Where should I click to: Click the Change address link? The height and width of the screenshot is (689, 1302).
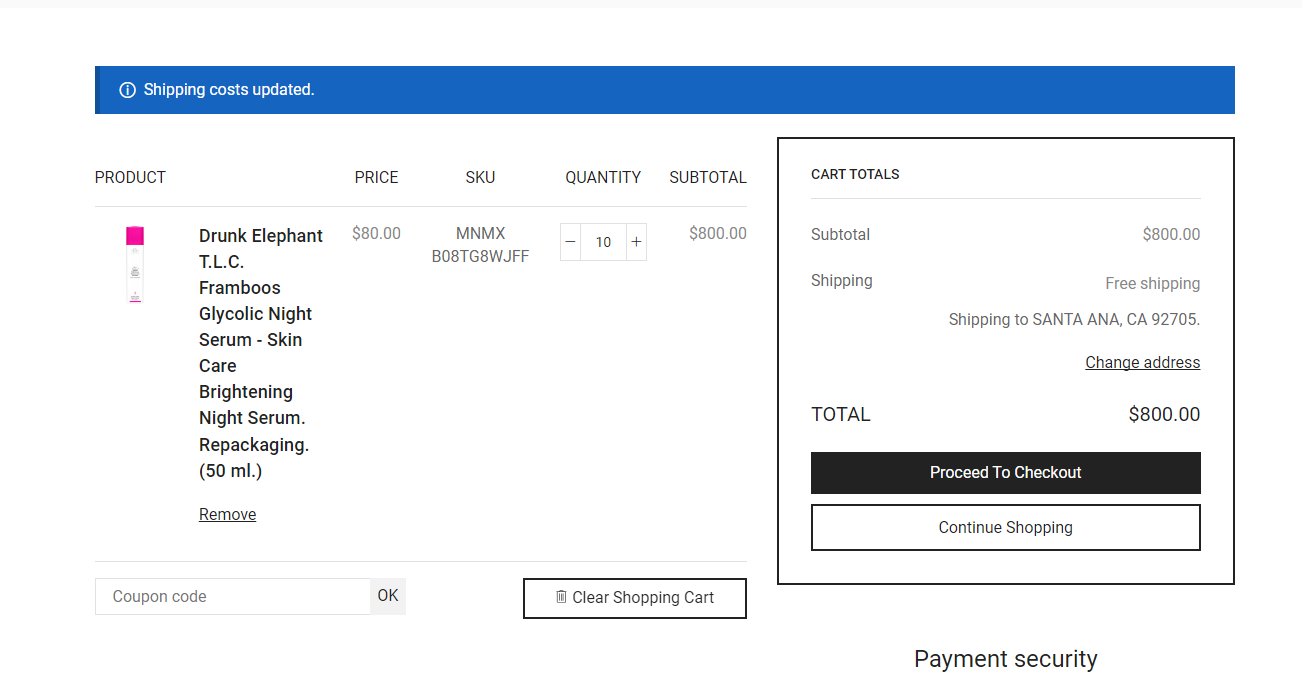tap(1143, 362)
